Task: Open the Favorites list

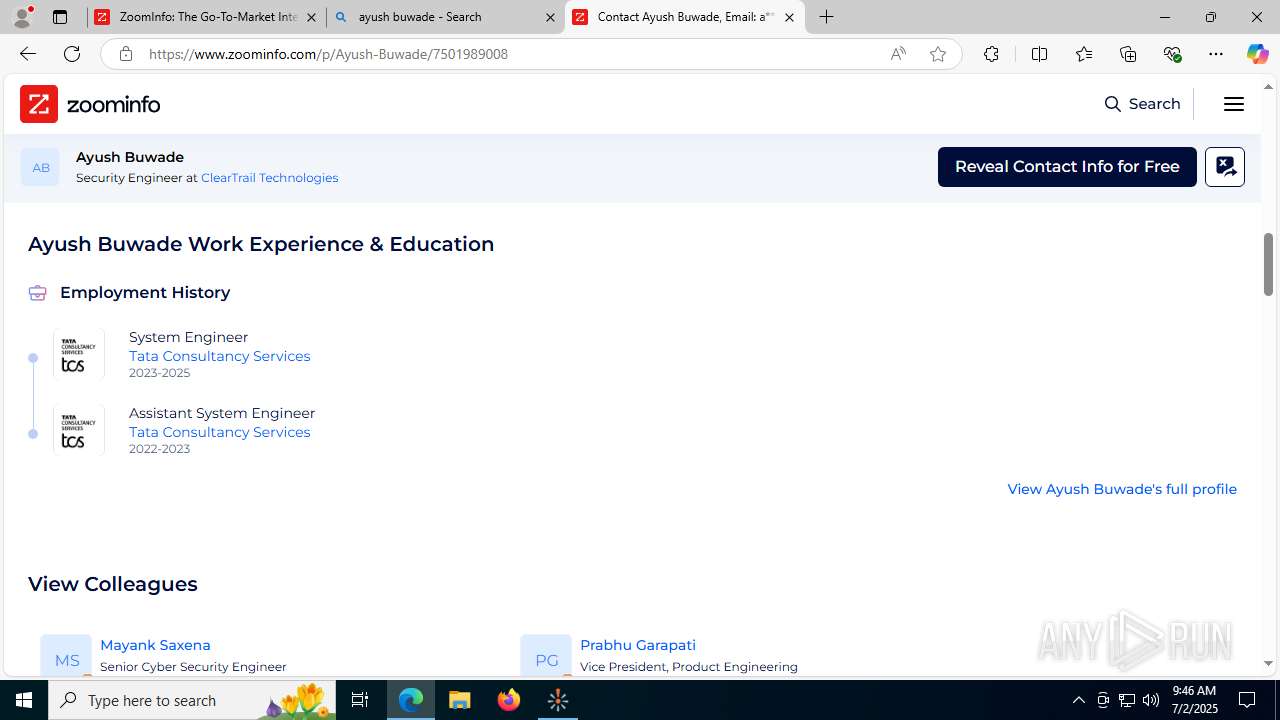Action: 1084,54
